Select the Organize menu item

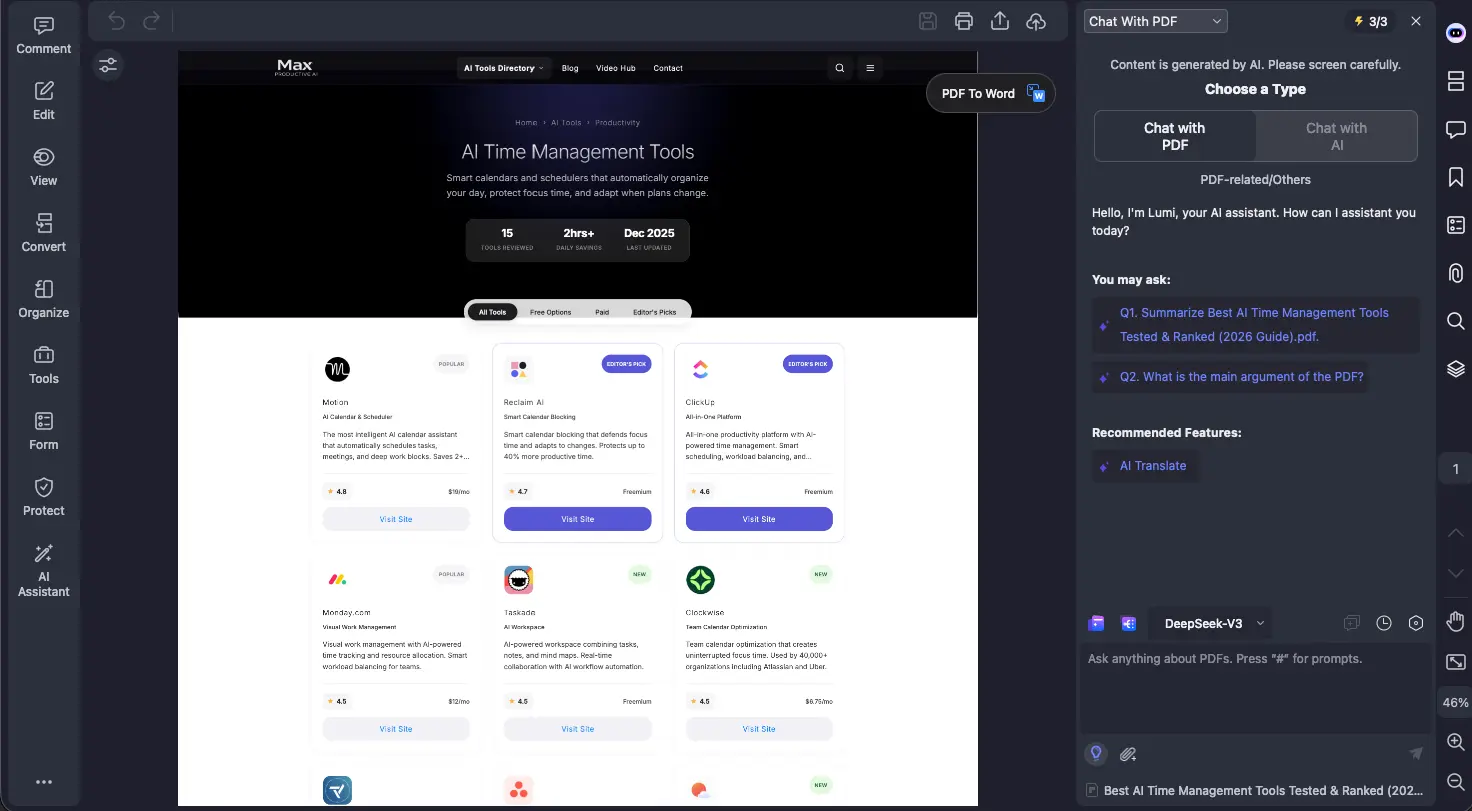(43, 301)
